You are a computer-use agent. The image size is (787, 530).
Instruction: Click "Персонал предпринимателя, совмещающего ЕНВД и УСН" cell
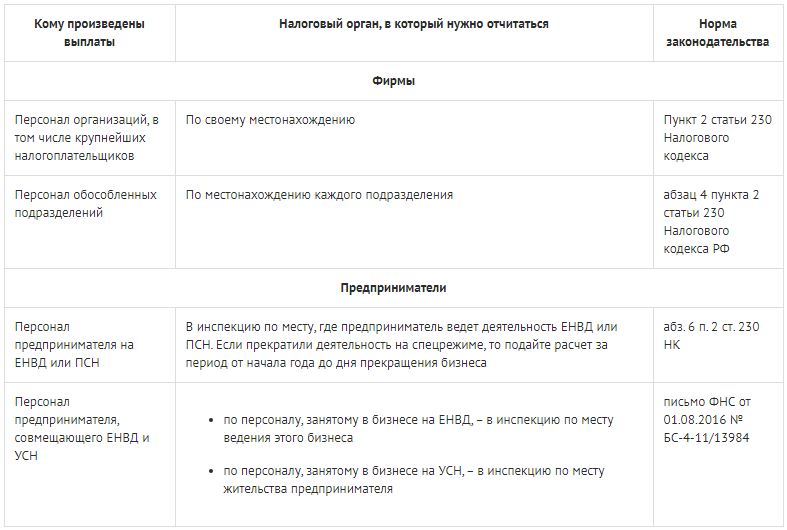(80, 428)
